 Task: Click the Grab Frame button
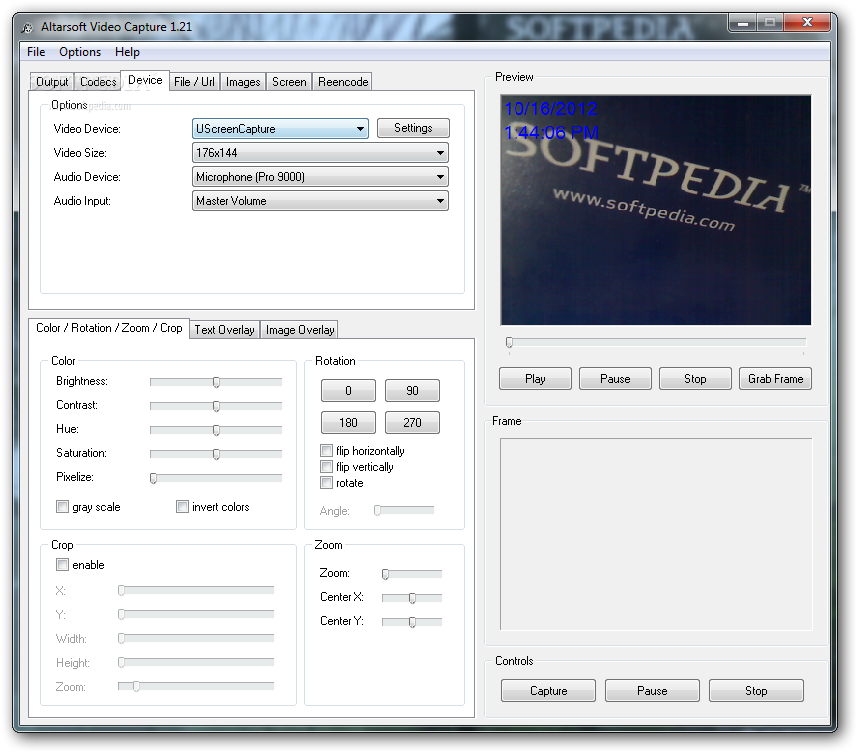click(775, 379)
